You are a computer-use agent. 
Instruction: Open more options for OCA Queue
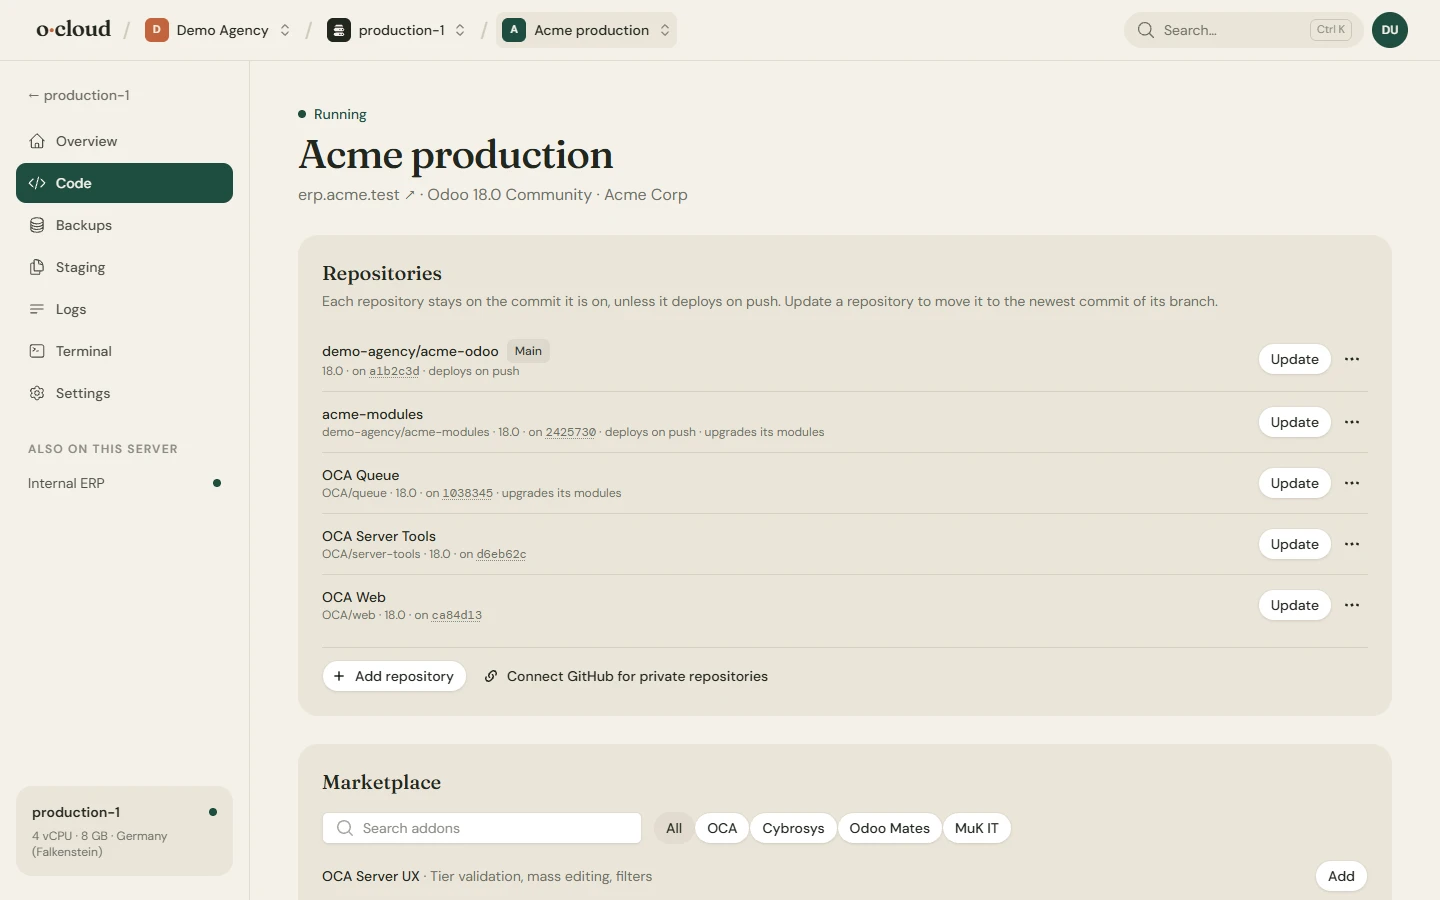click(x=1352, y=483)
